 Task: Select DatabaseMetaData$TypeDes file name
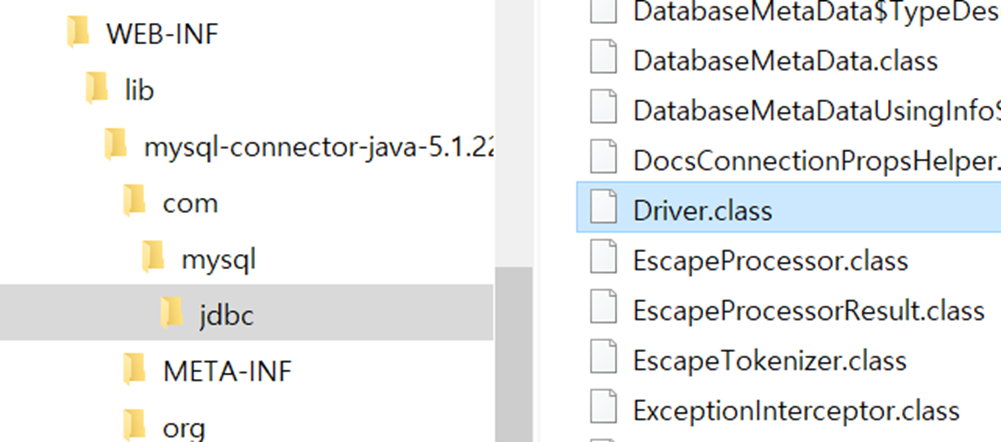[x=817, y=11]
